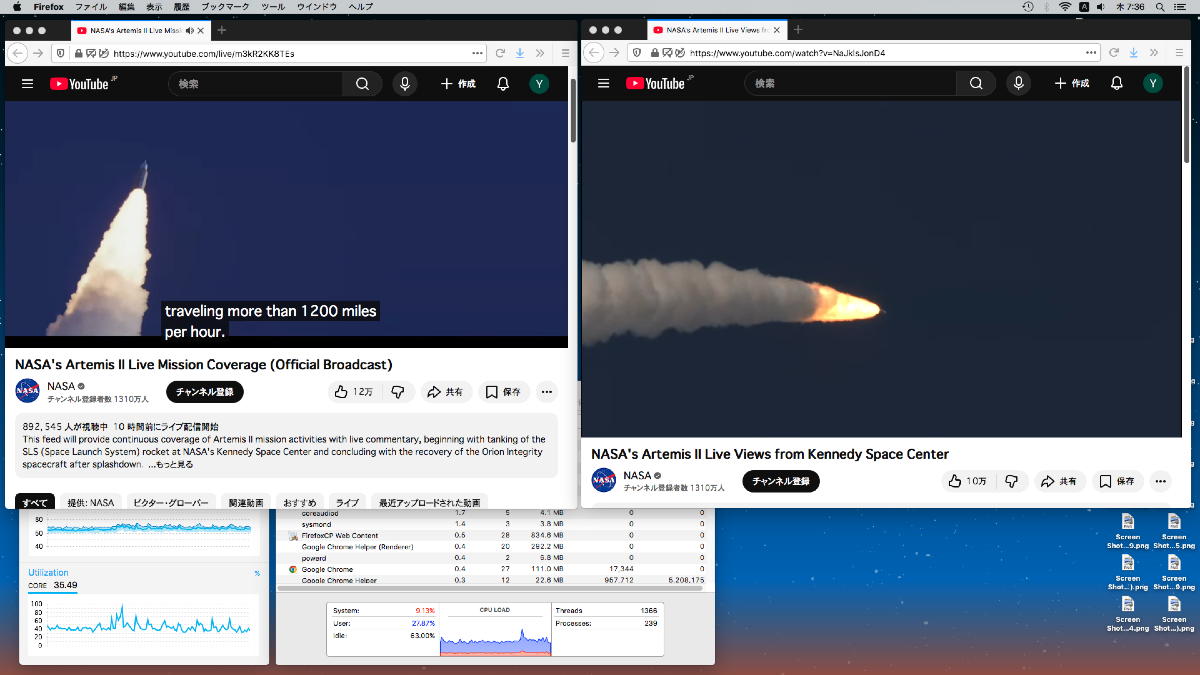Click YouTube search field in right window
The height and width of the screenshot is (675, 1200).
pos(850,84)
